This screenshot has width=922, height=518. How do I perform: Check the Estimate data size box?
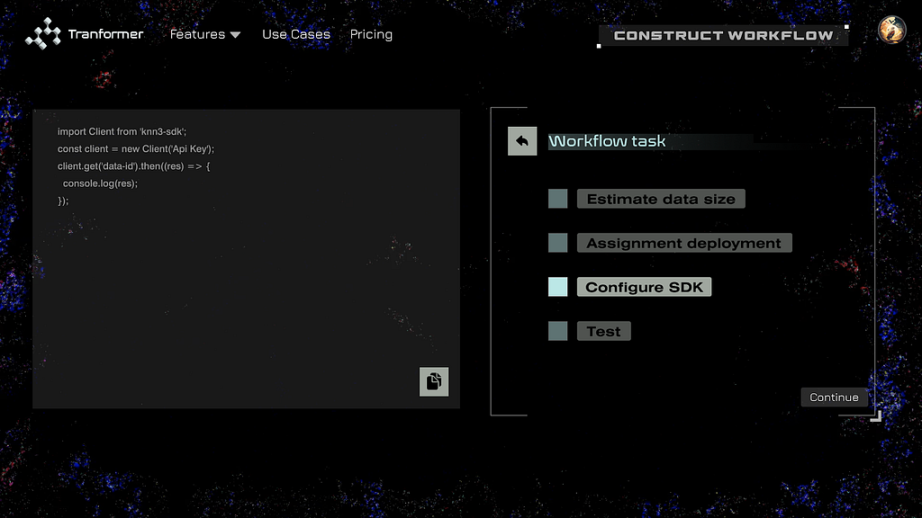tap(558, 199)
